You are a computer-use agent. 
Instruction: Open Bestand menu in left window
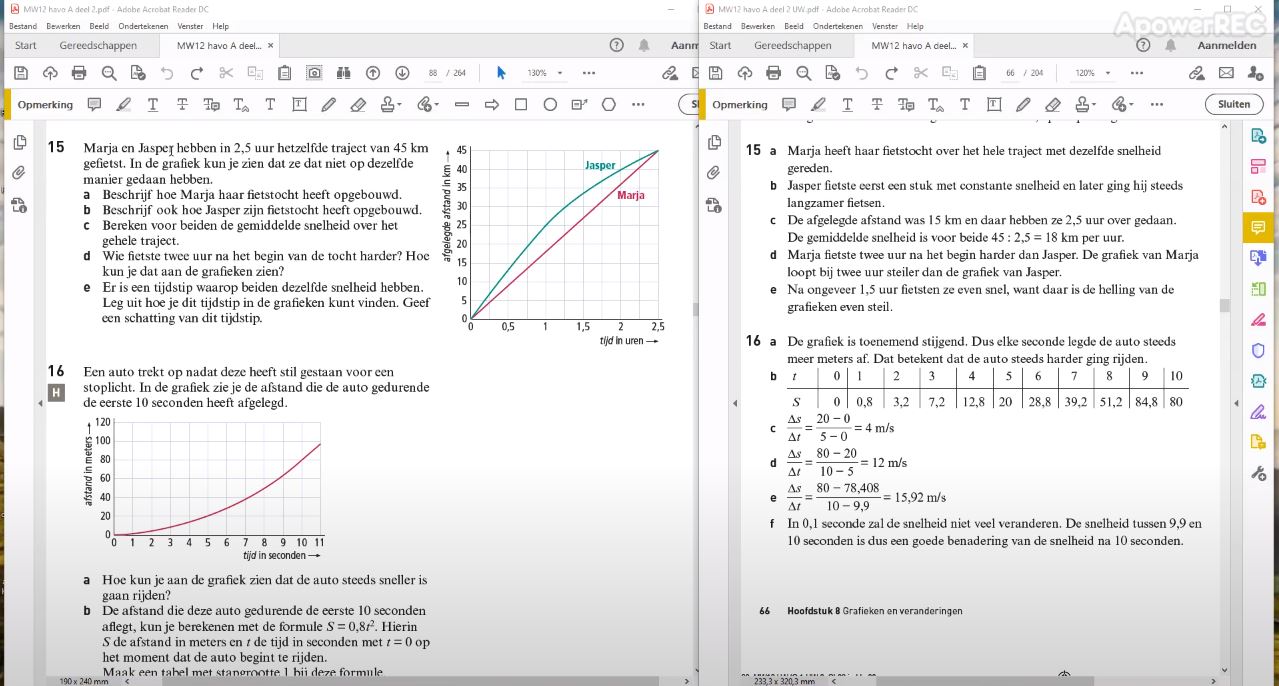pos(23,26)
